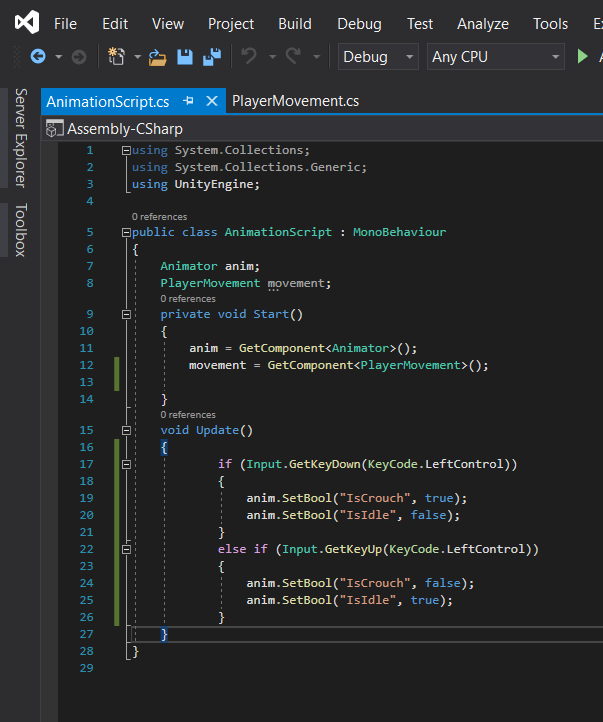Open the Project menu

coord(231,23)
